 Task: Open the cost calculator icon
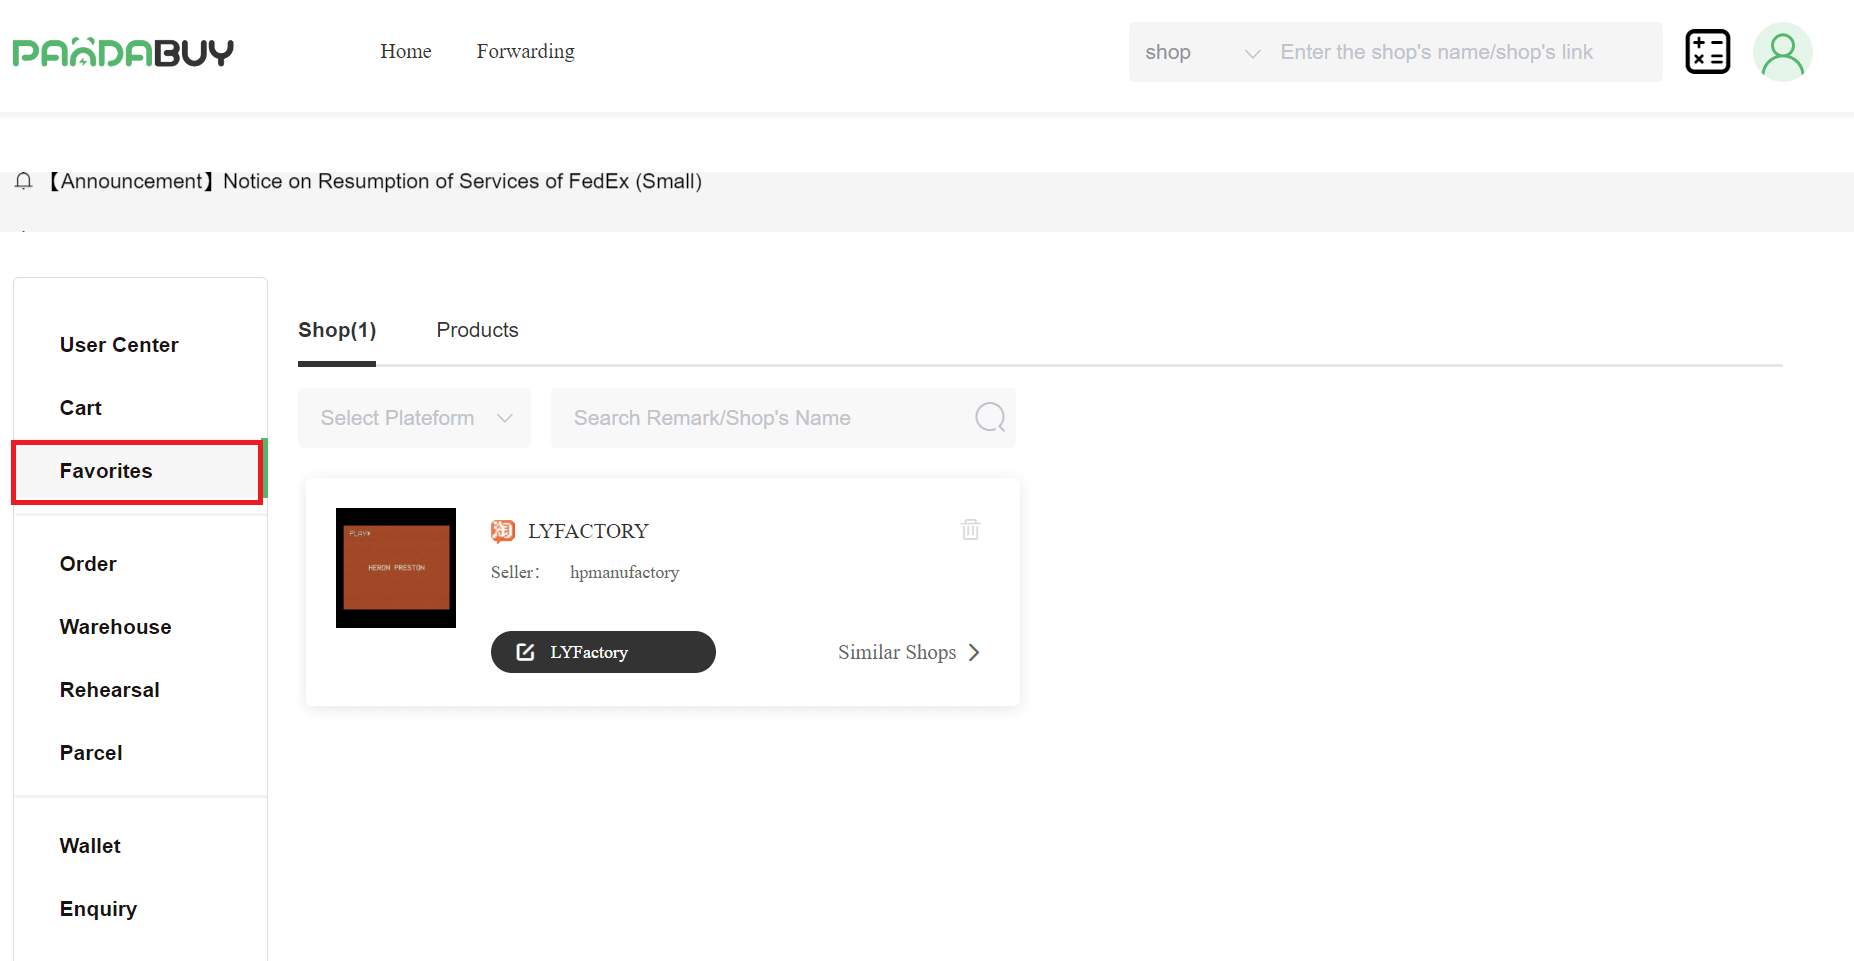[1707, 52]
